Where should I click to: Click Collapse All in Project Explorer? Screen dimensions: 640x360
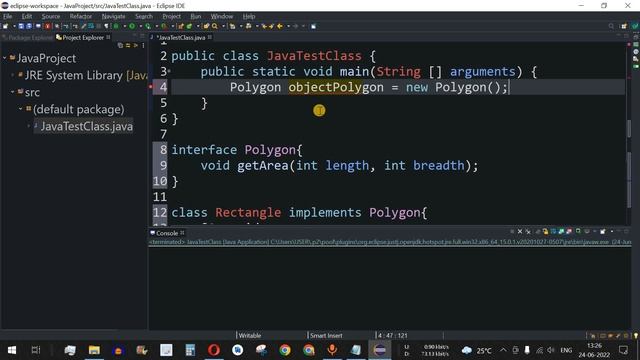coord(120,45)
